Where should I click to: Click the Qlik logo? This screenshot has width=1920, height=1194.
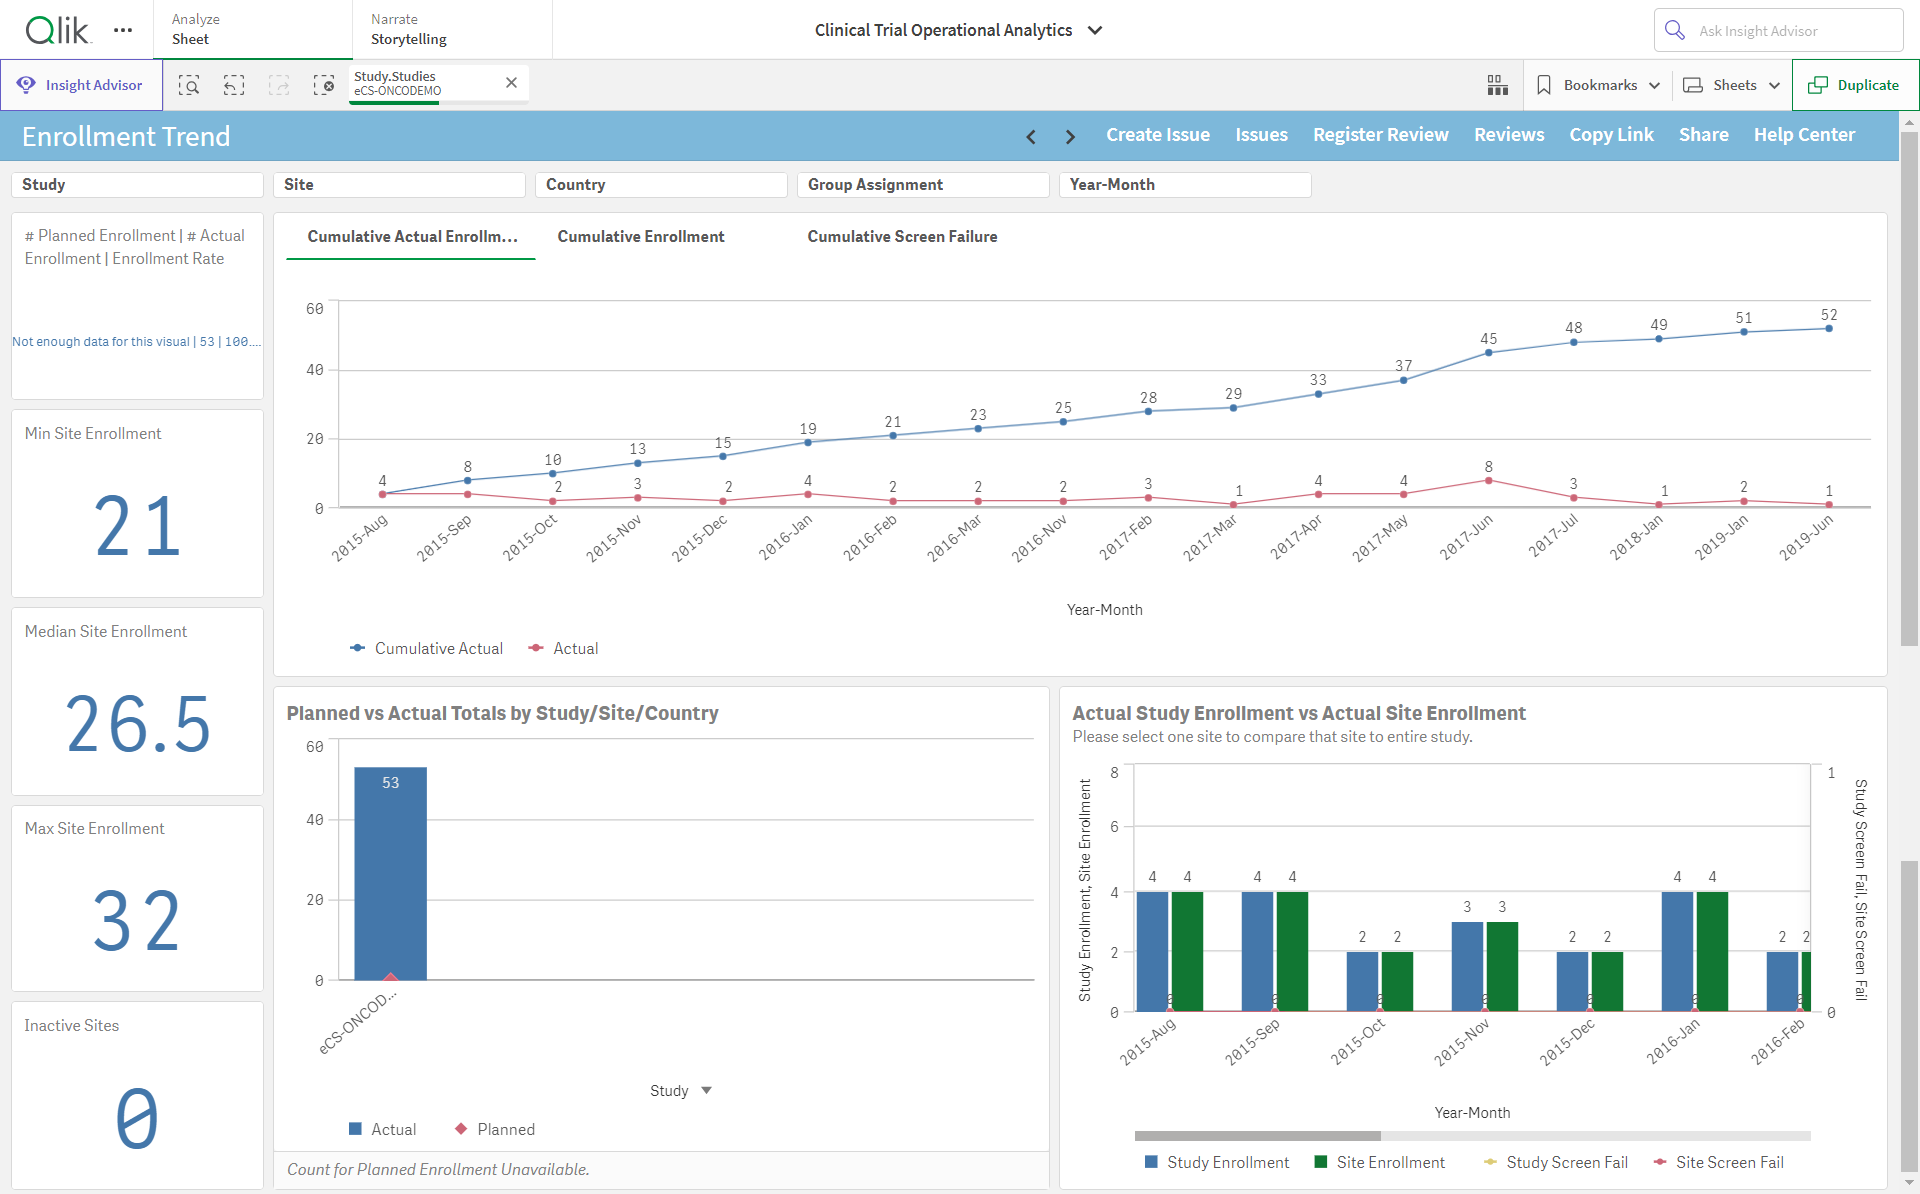click(57, 30)
